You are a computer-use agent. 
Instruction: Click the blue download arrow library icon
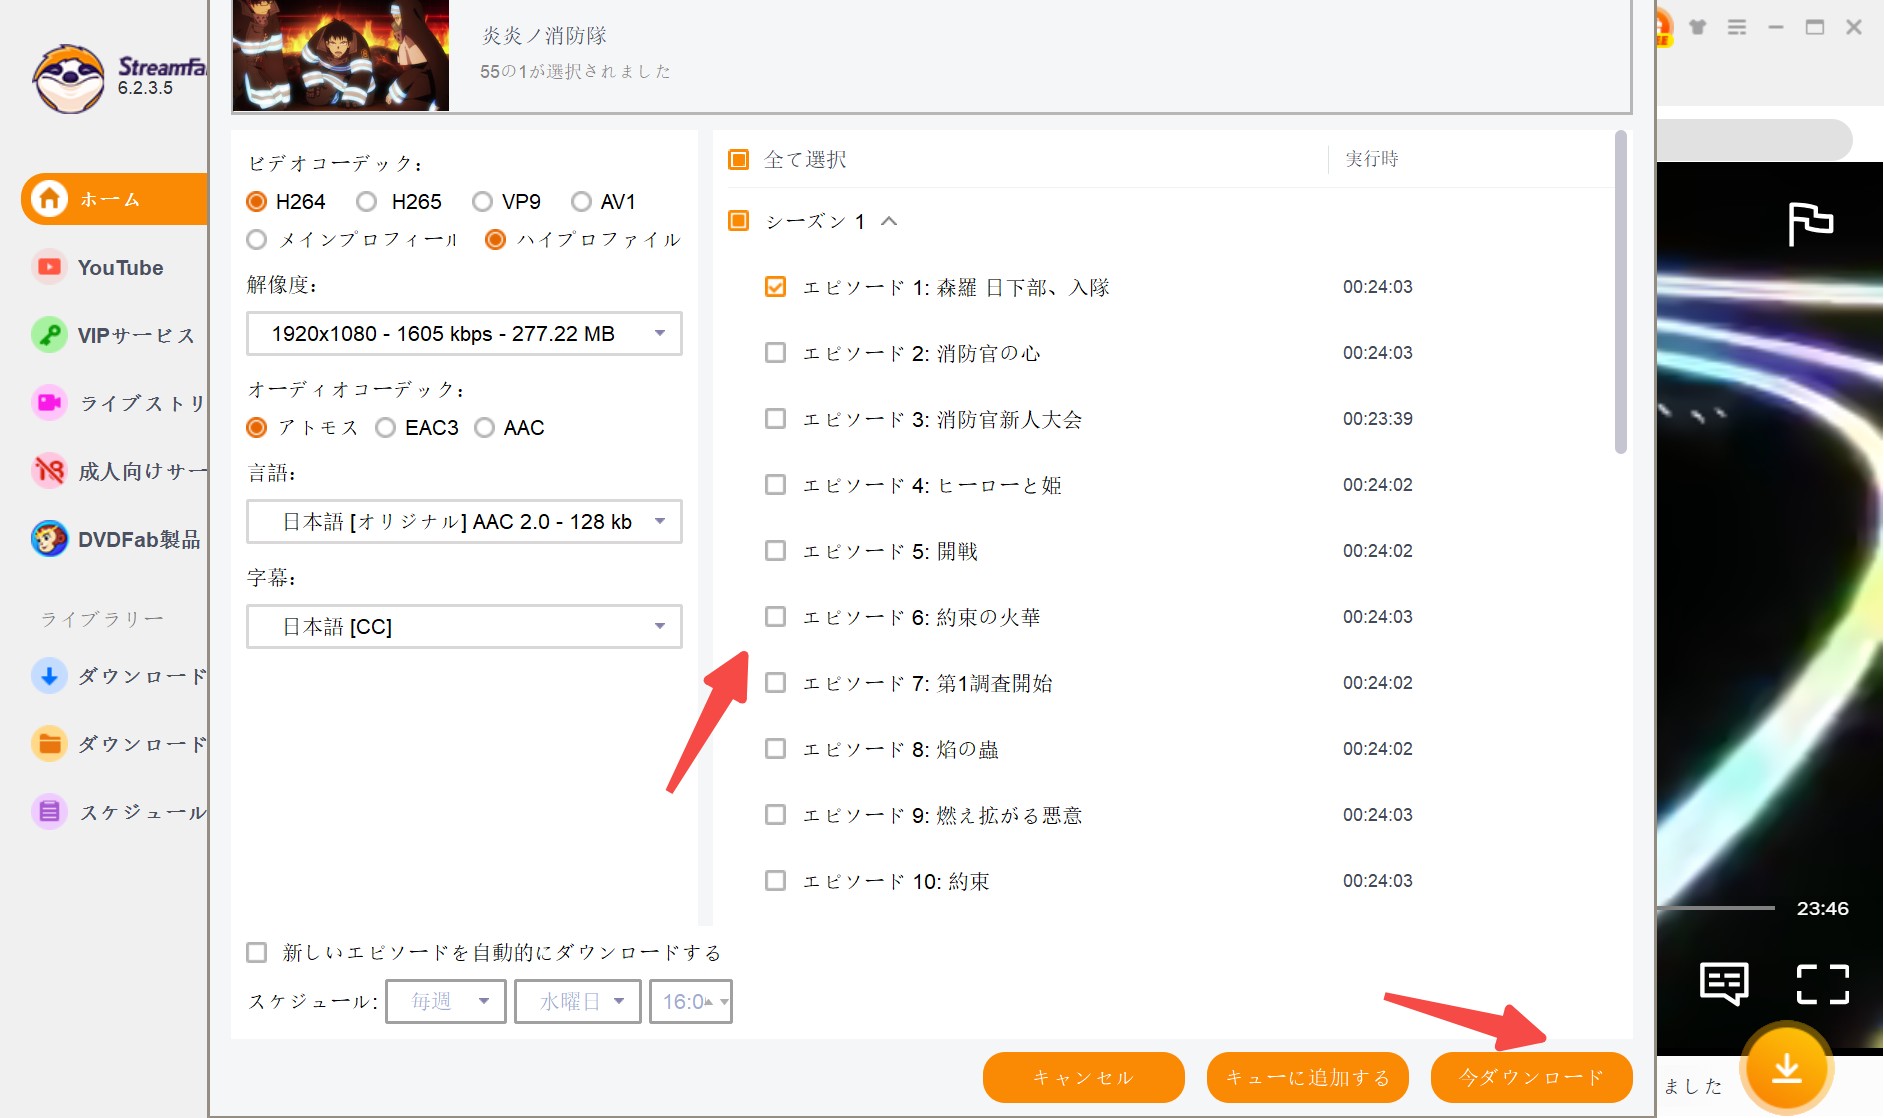(49, 675)
